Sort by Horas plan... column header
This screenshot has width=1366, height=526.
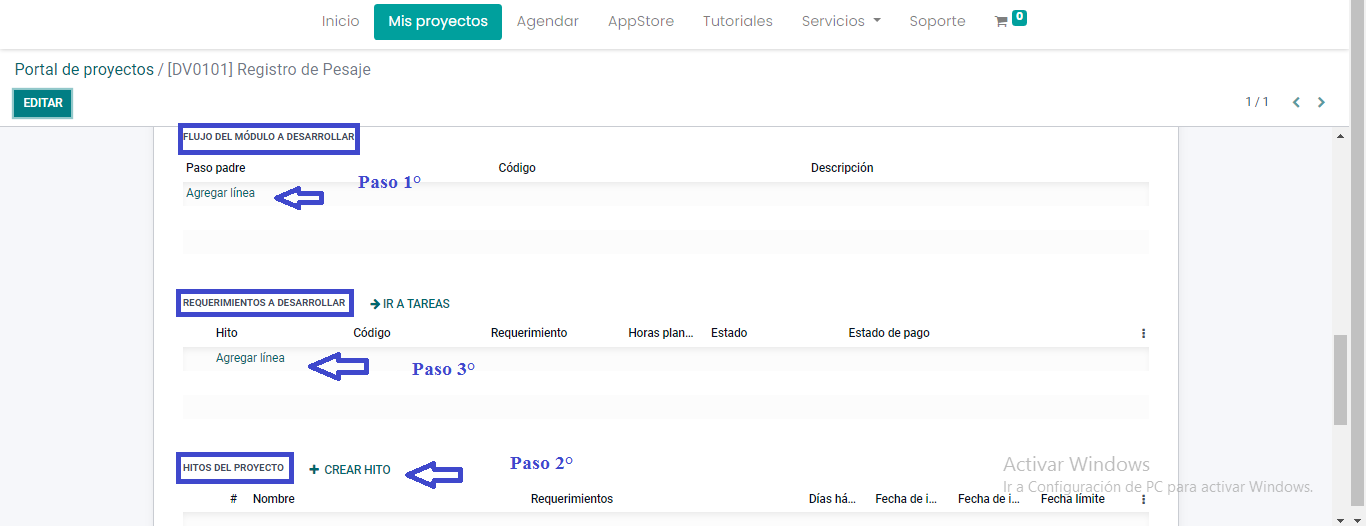pyautogui.click(x=661, y=333)
